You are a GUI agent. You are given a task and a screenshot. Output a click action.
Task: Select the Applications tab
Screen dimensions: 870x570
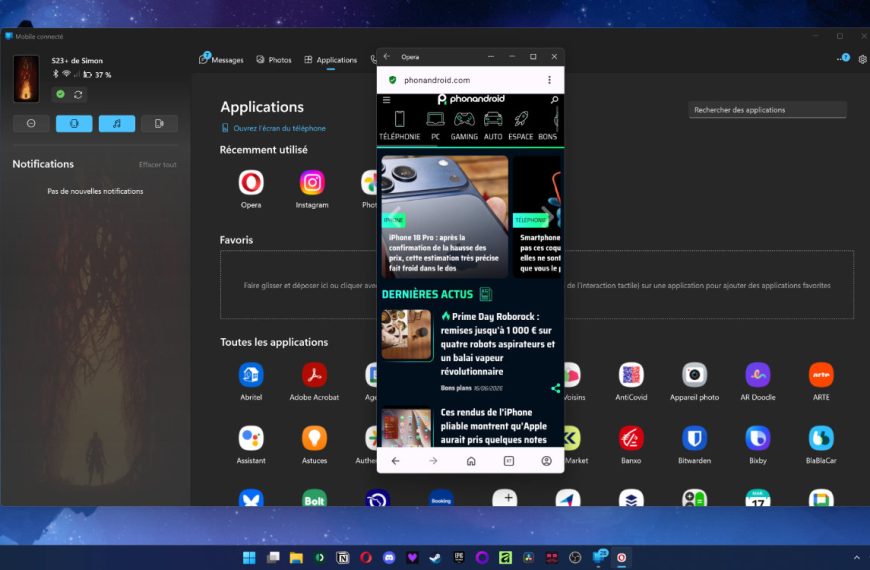(331, 59)
